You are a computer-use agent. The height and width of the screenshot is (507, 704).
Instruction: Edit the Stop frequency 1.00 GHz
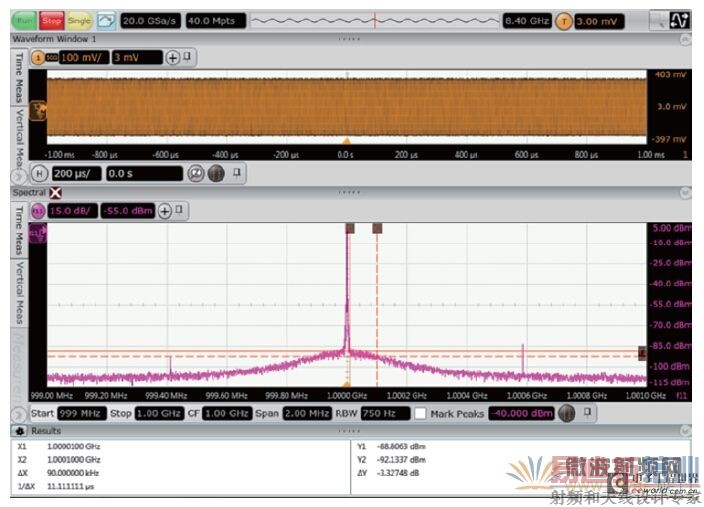coord(160,413)
